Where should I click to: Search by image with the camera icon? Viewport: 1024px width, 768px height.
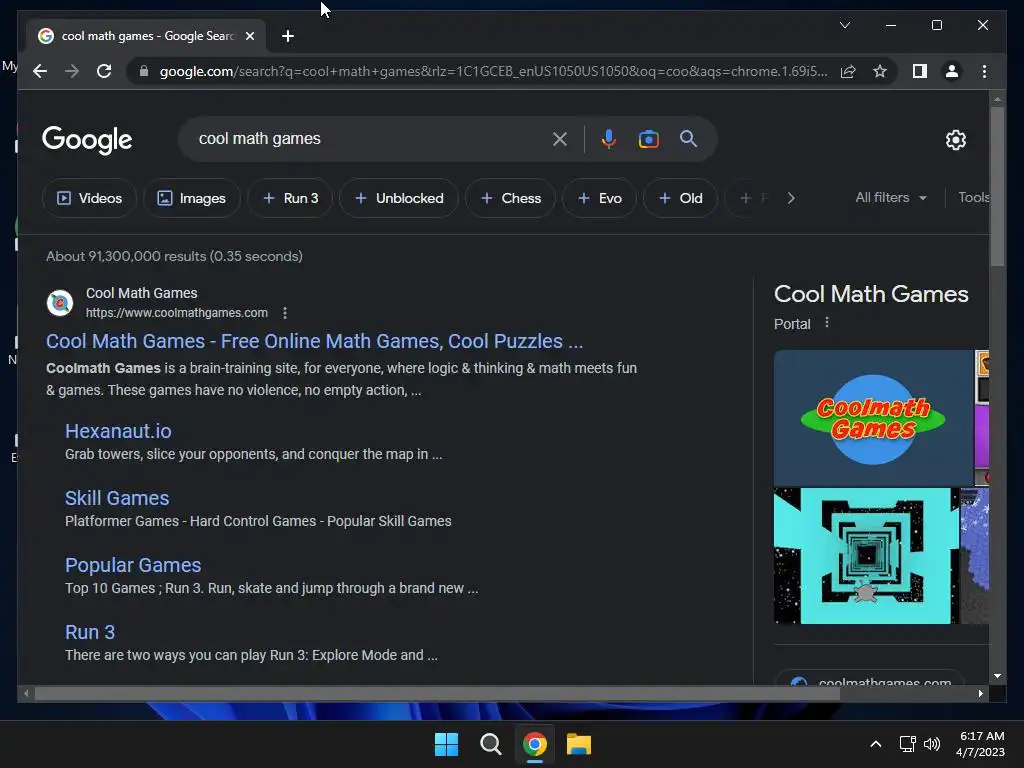coord(648,139)
